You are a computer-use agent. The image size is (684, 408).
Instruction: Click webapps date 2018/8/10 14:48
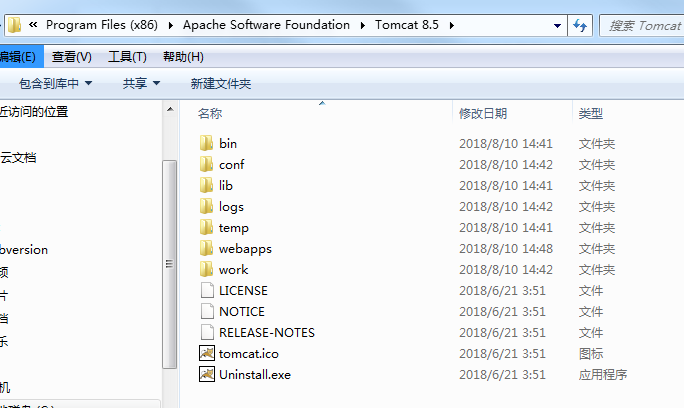click(506, 249)
